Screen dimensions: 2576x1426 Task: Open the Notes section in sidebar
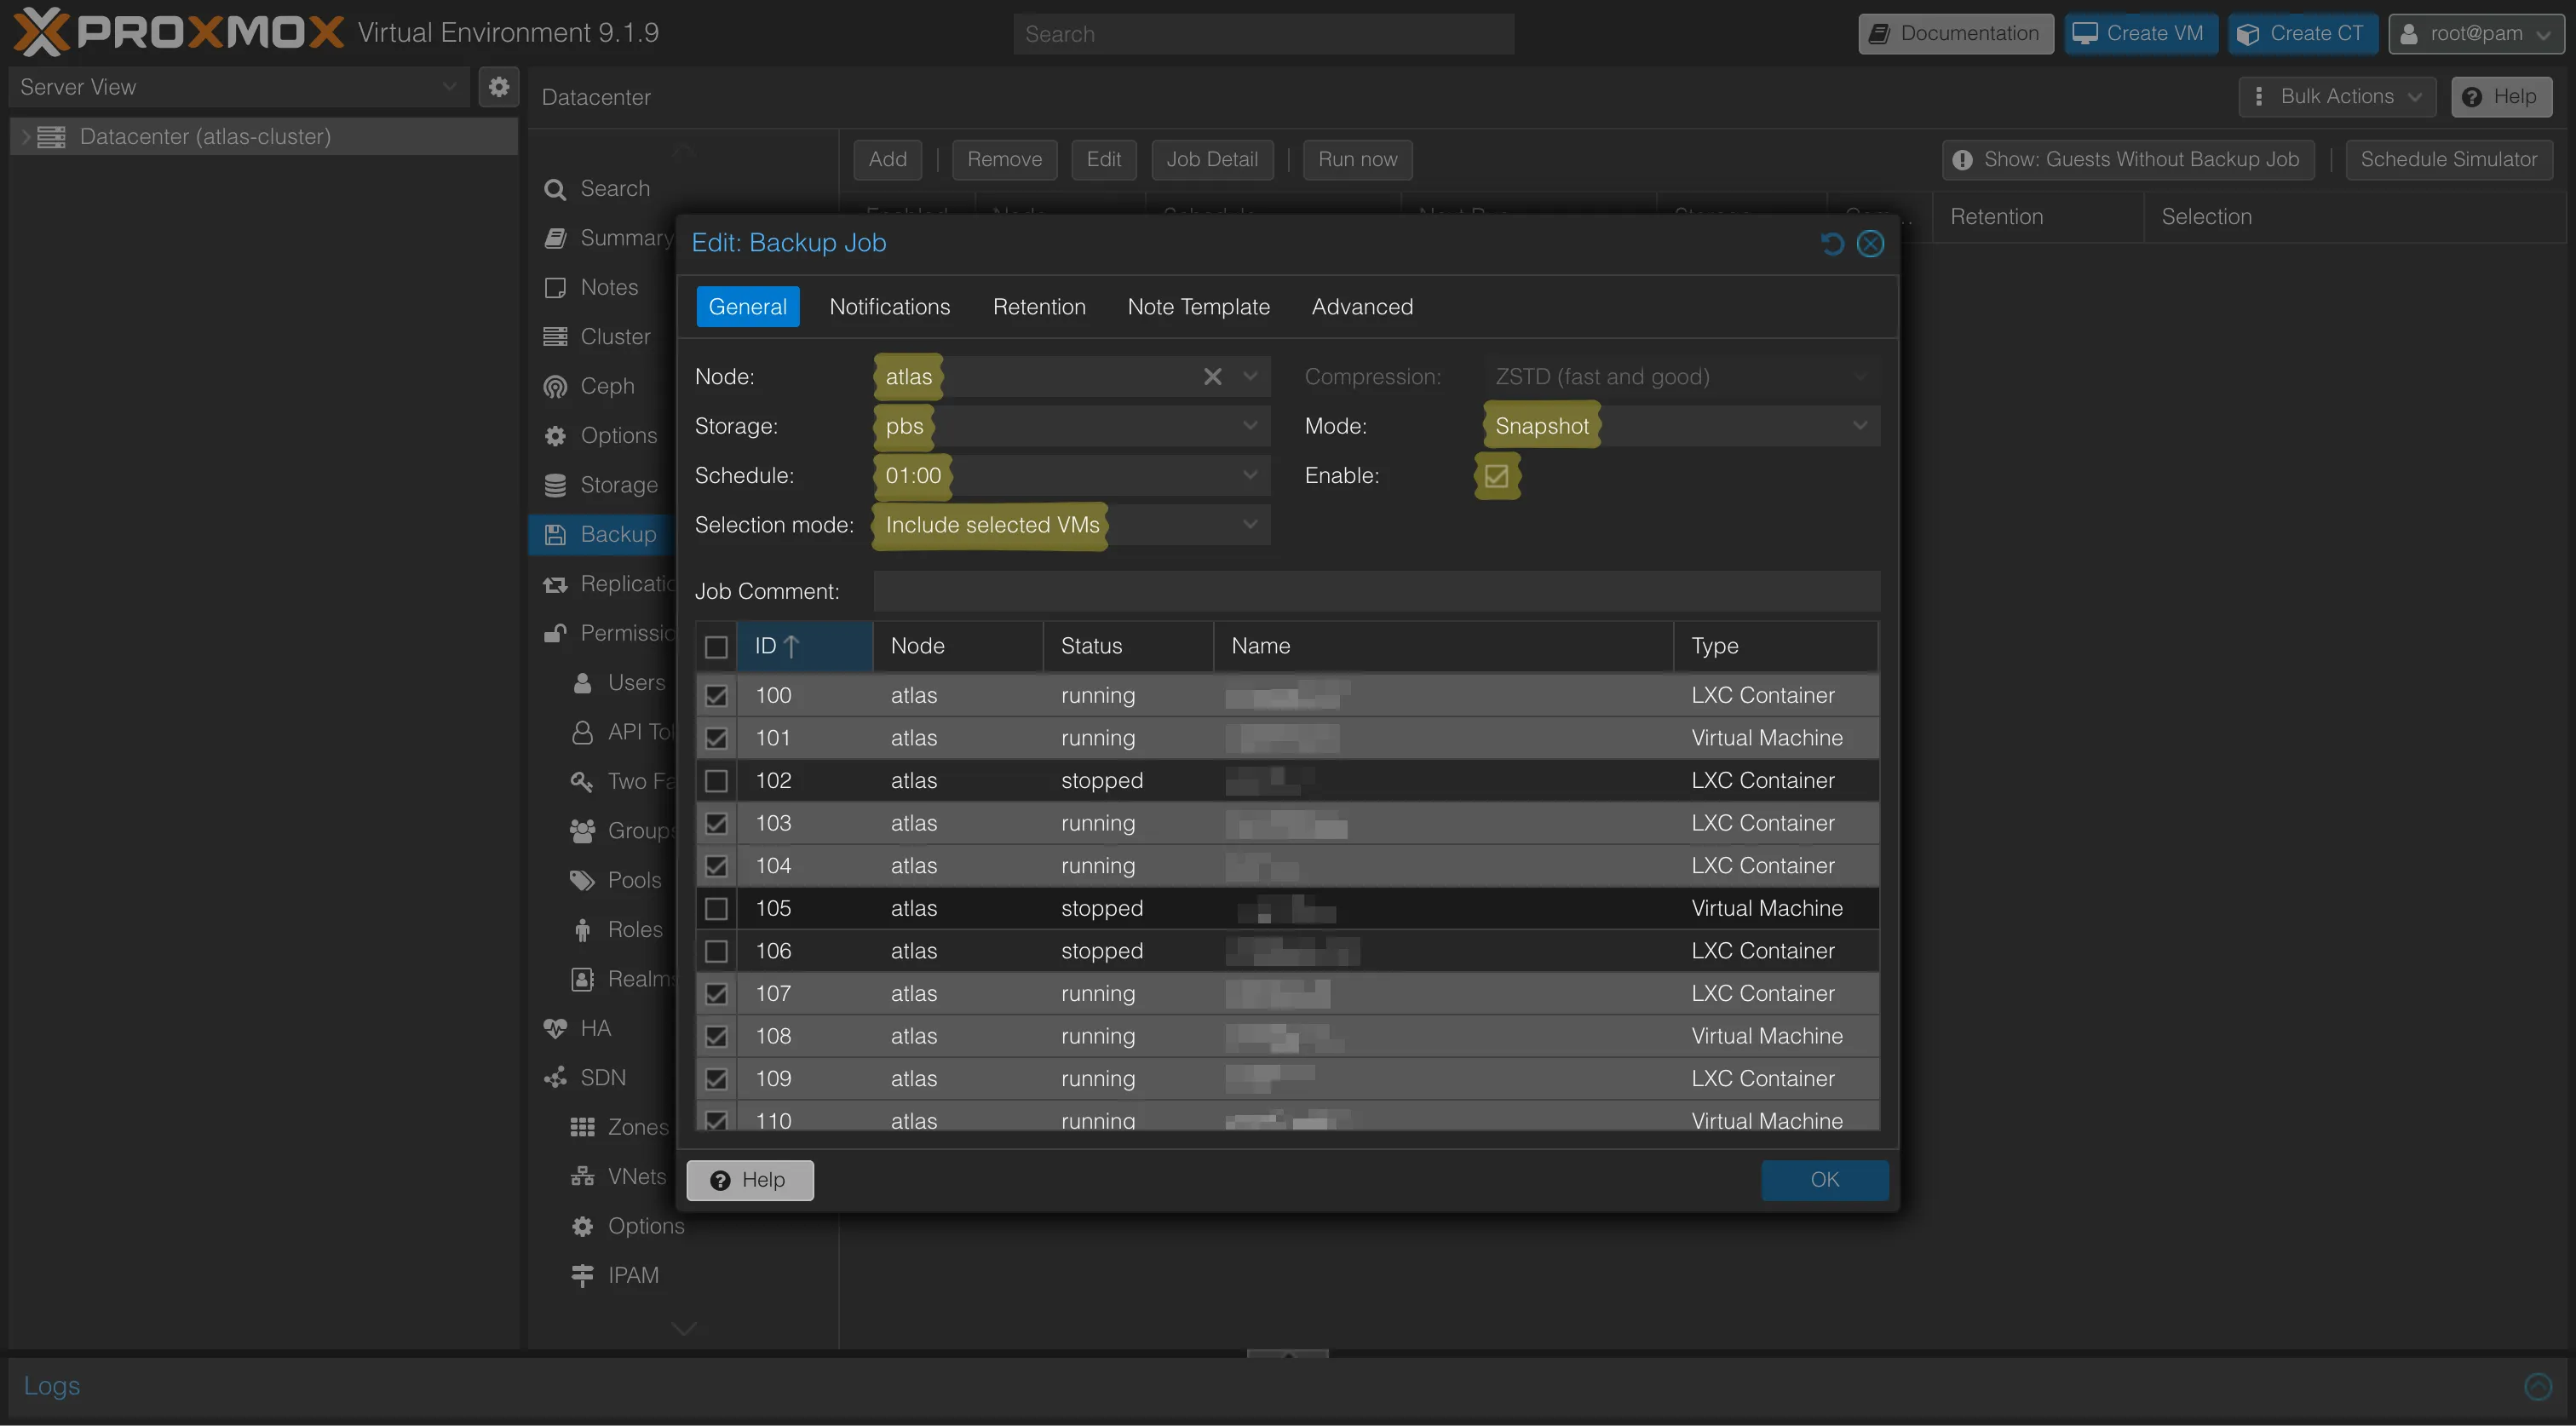[x=608, y=287]
